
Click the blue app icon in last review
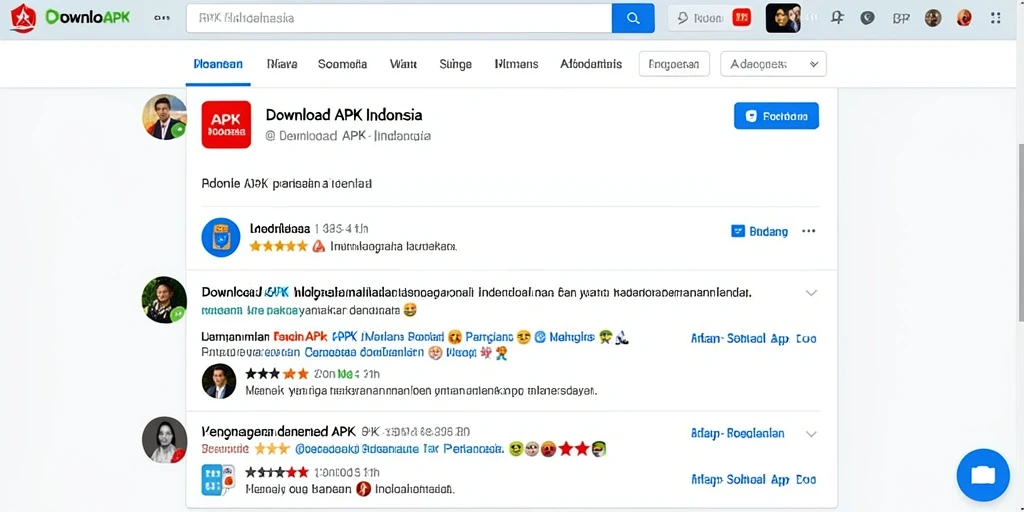(x=218, y=480)
